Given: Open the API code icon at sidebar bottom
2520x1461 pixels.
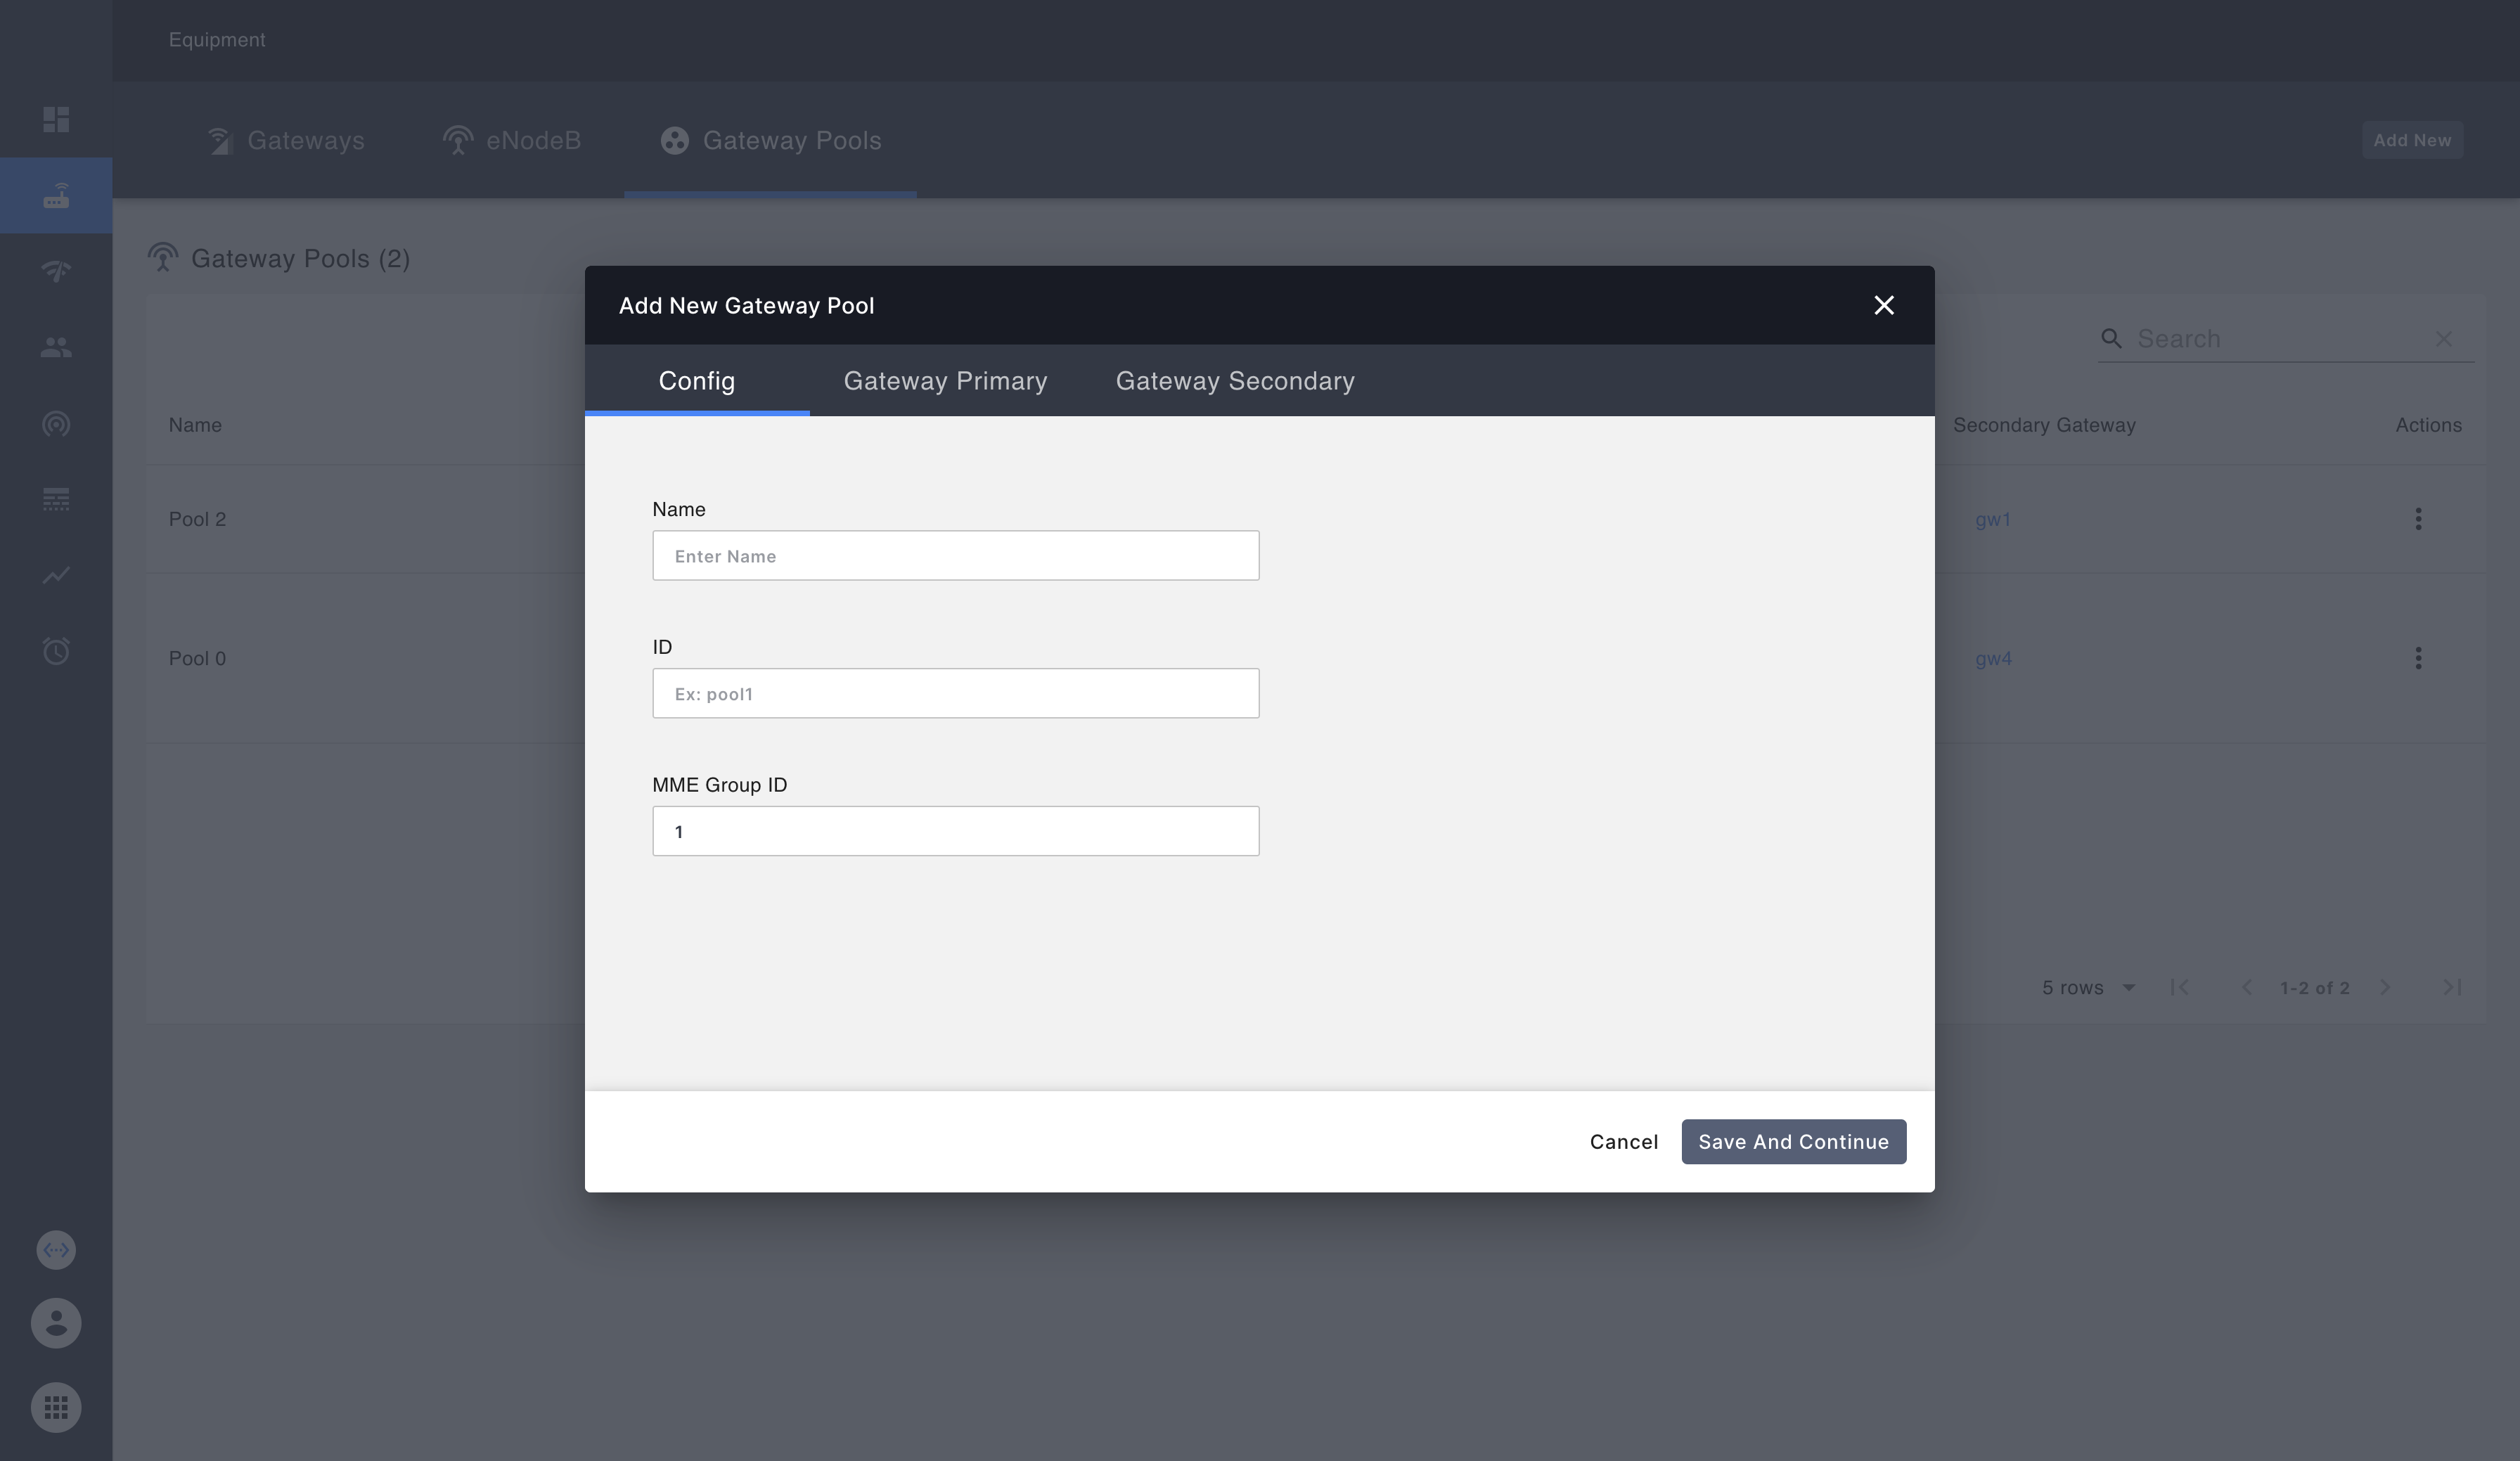Looking at the screenshot, I should [56, 1249].
